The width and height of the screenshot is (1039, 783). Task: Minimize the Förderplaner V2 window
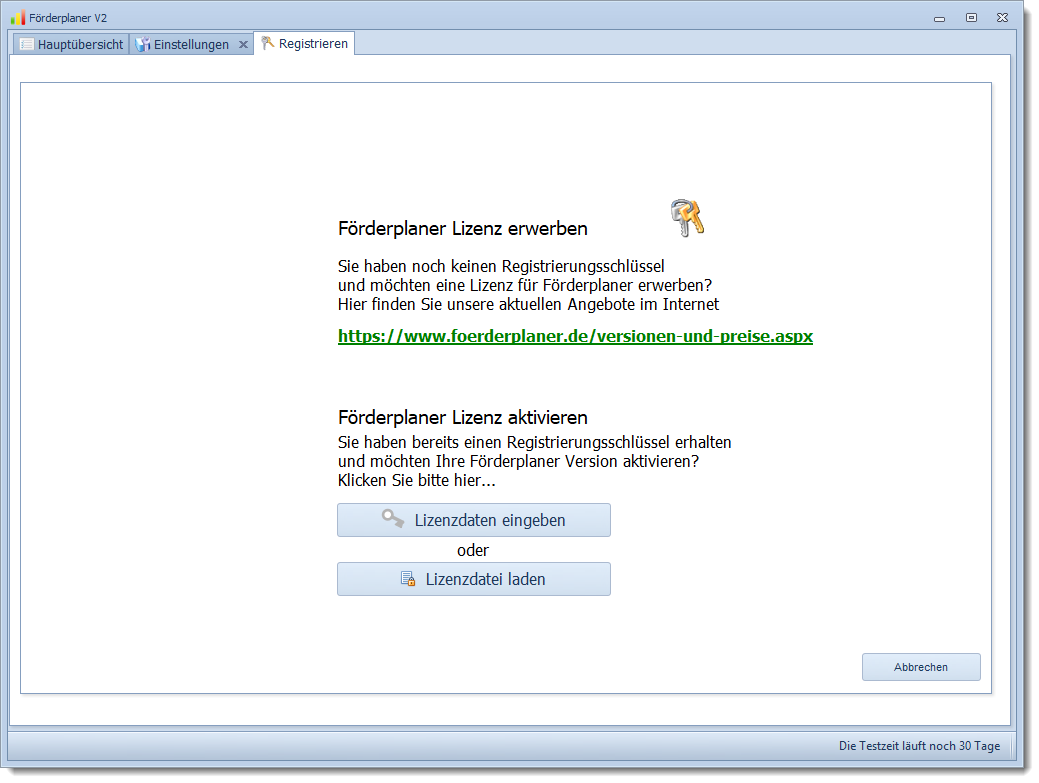pyautogui.click(x=939, y=19)
